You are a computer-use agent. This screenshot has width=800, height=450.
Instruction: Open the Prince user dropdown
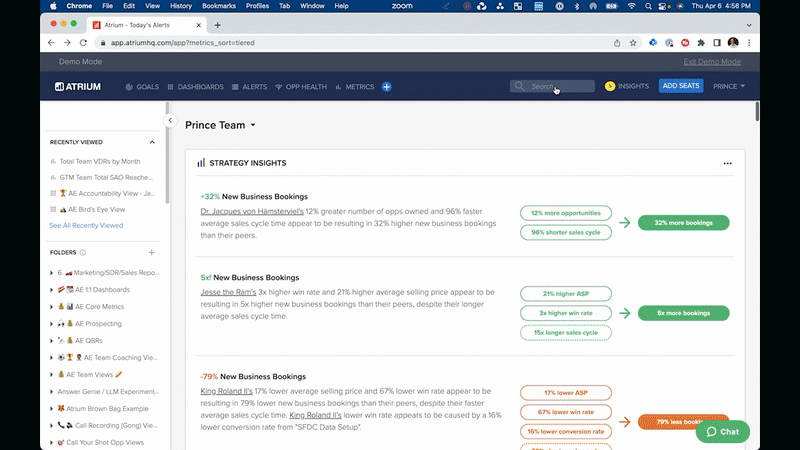729,86
